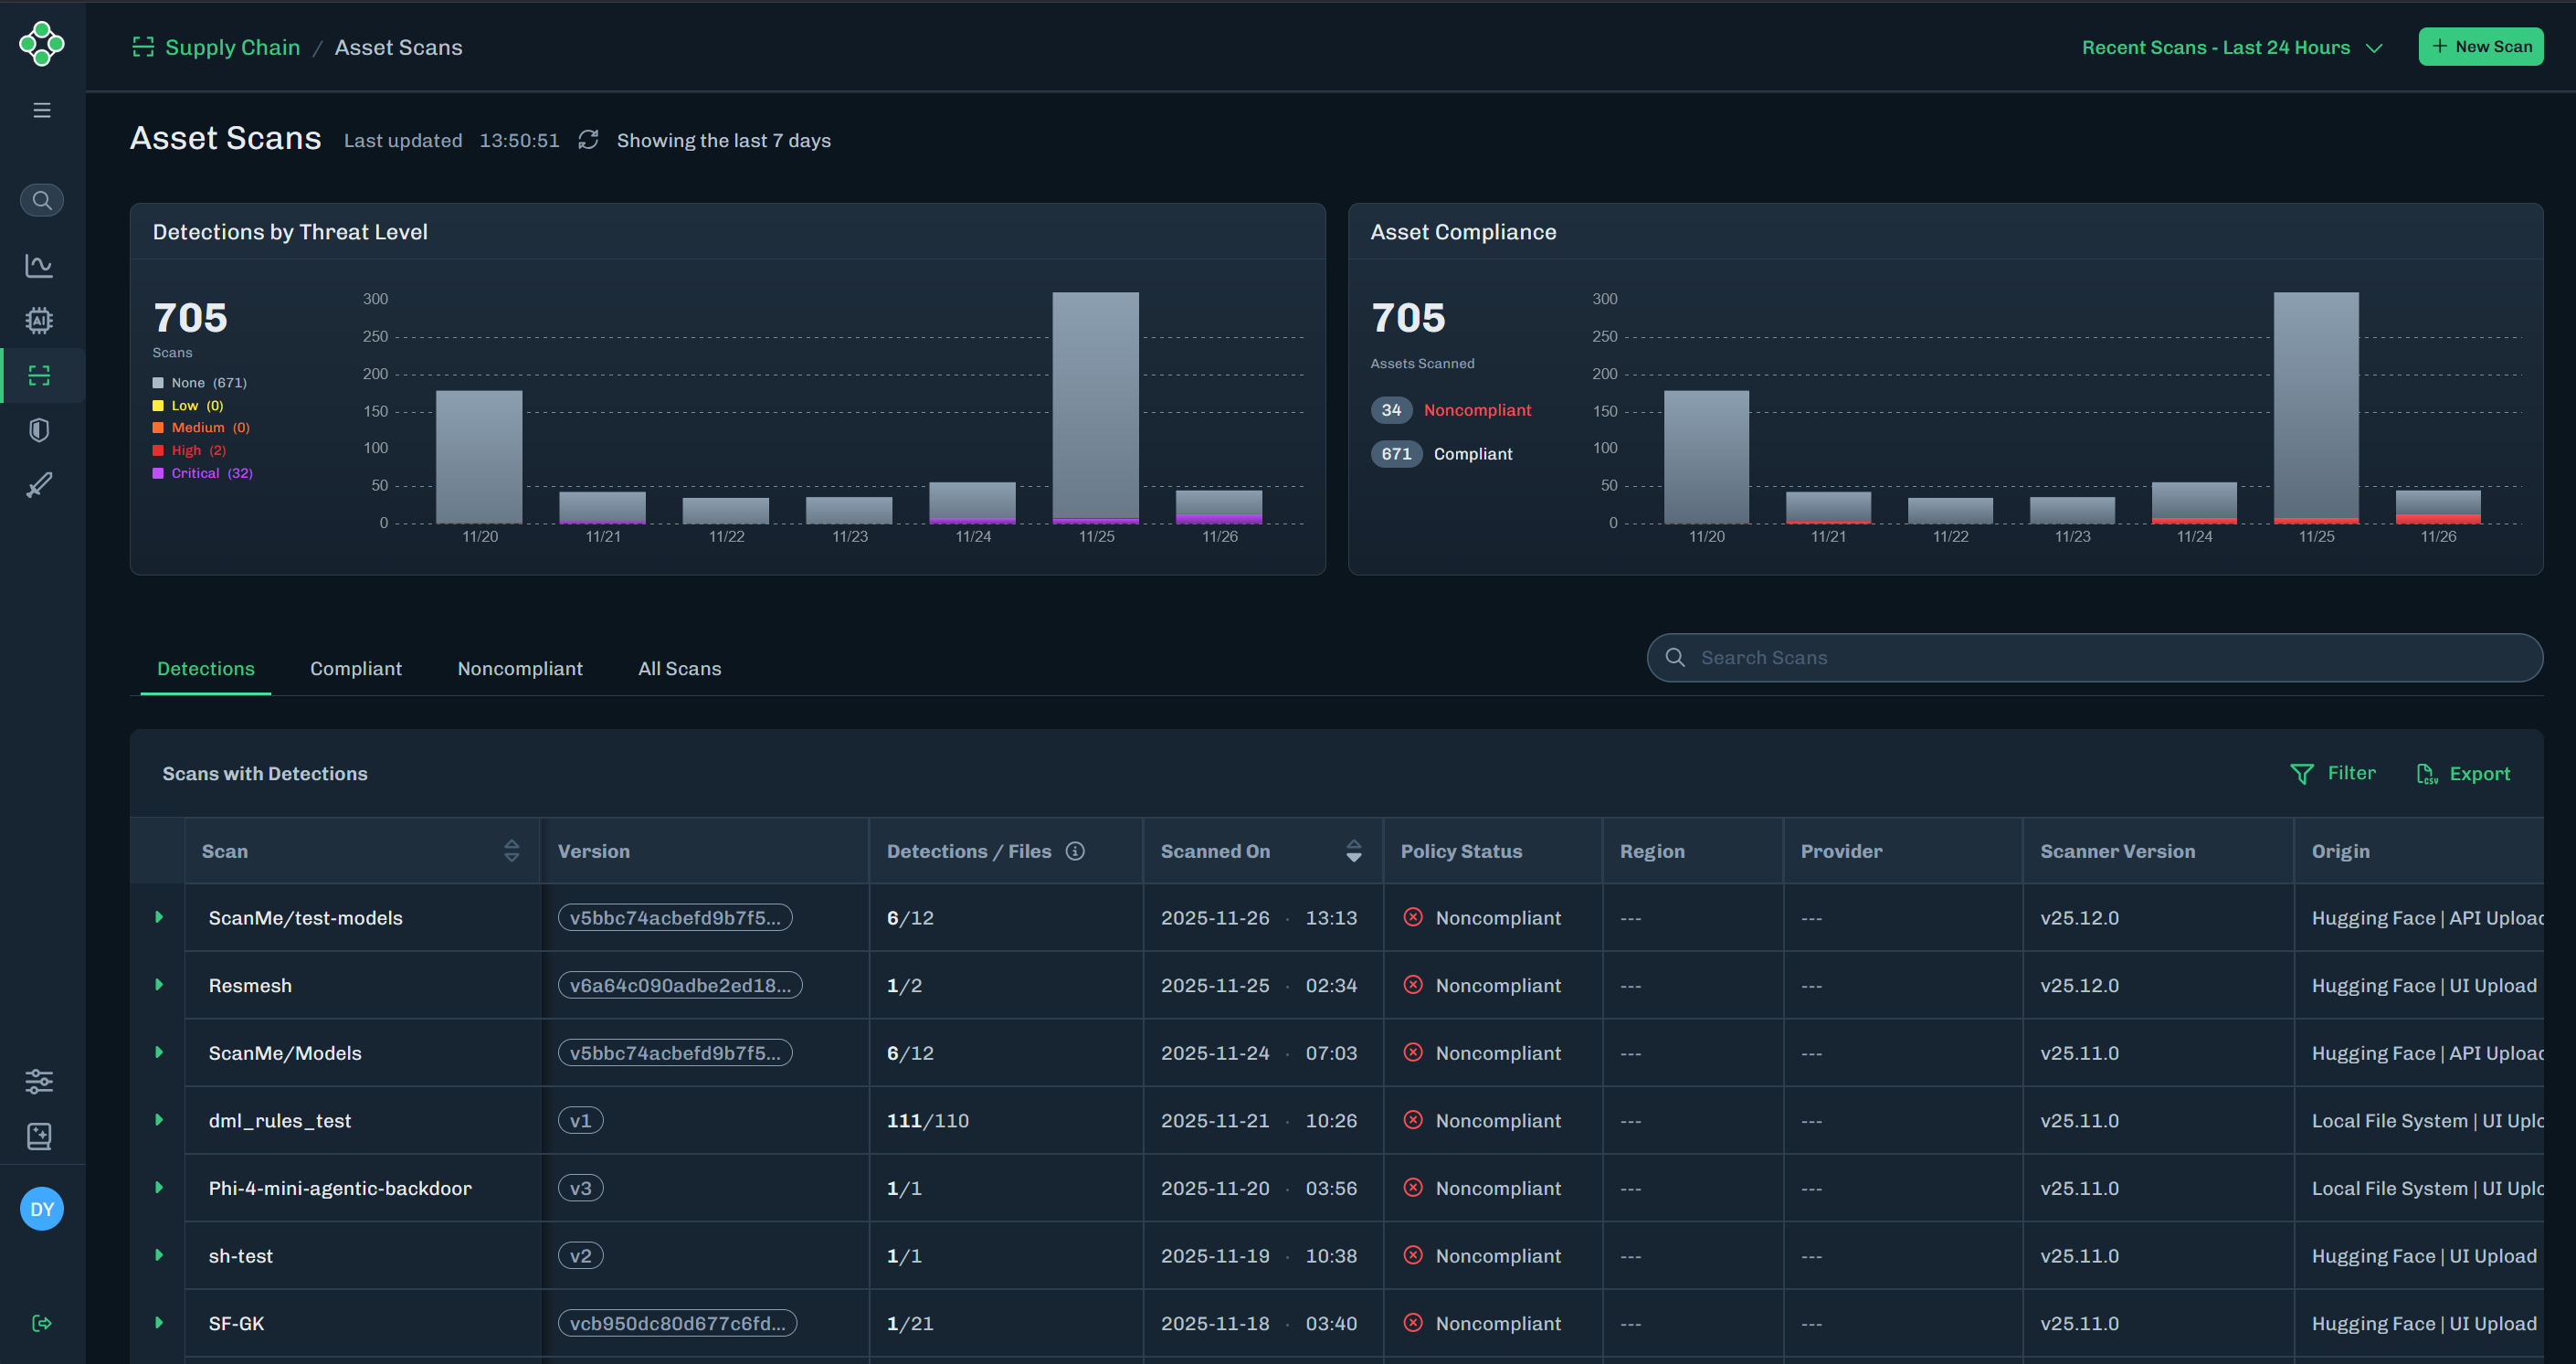
Task: Click the brush icon in the sidebar
Action: [x=39, y=485]
